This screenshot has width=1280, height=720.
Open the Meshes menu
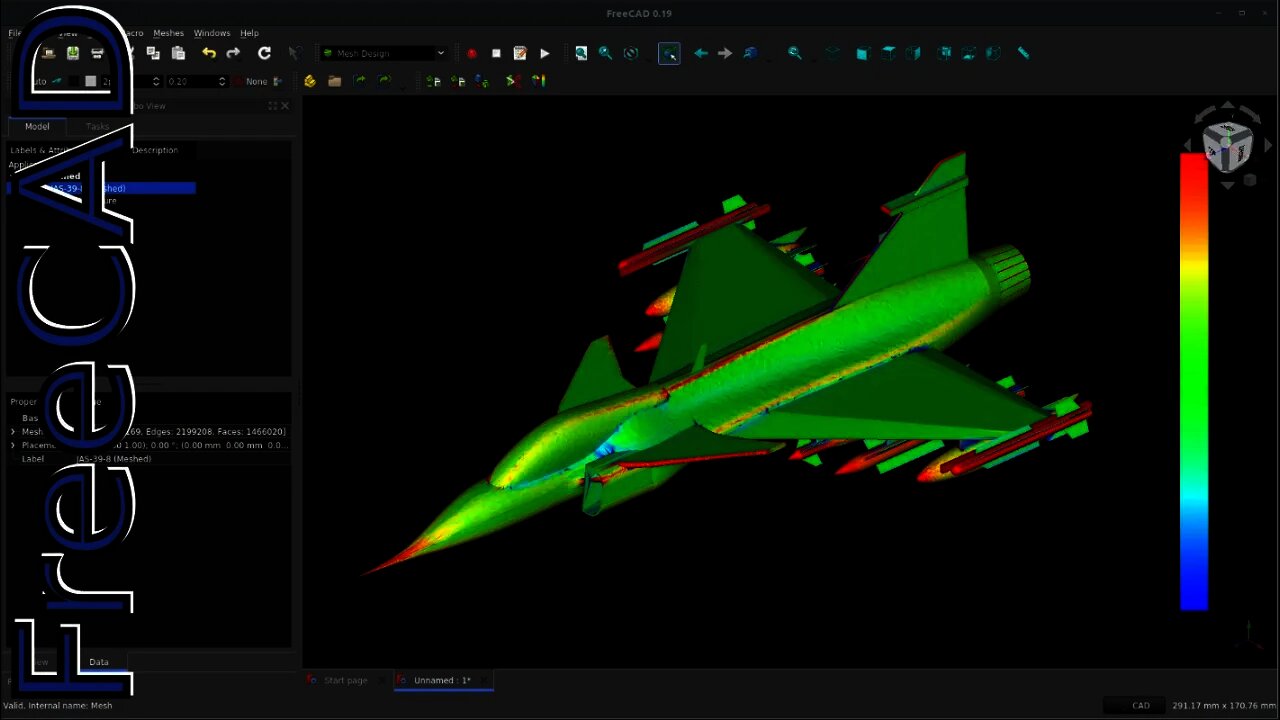pyautogui.click(x=168, y=33)
